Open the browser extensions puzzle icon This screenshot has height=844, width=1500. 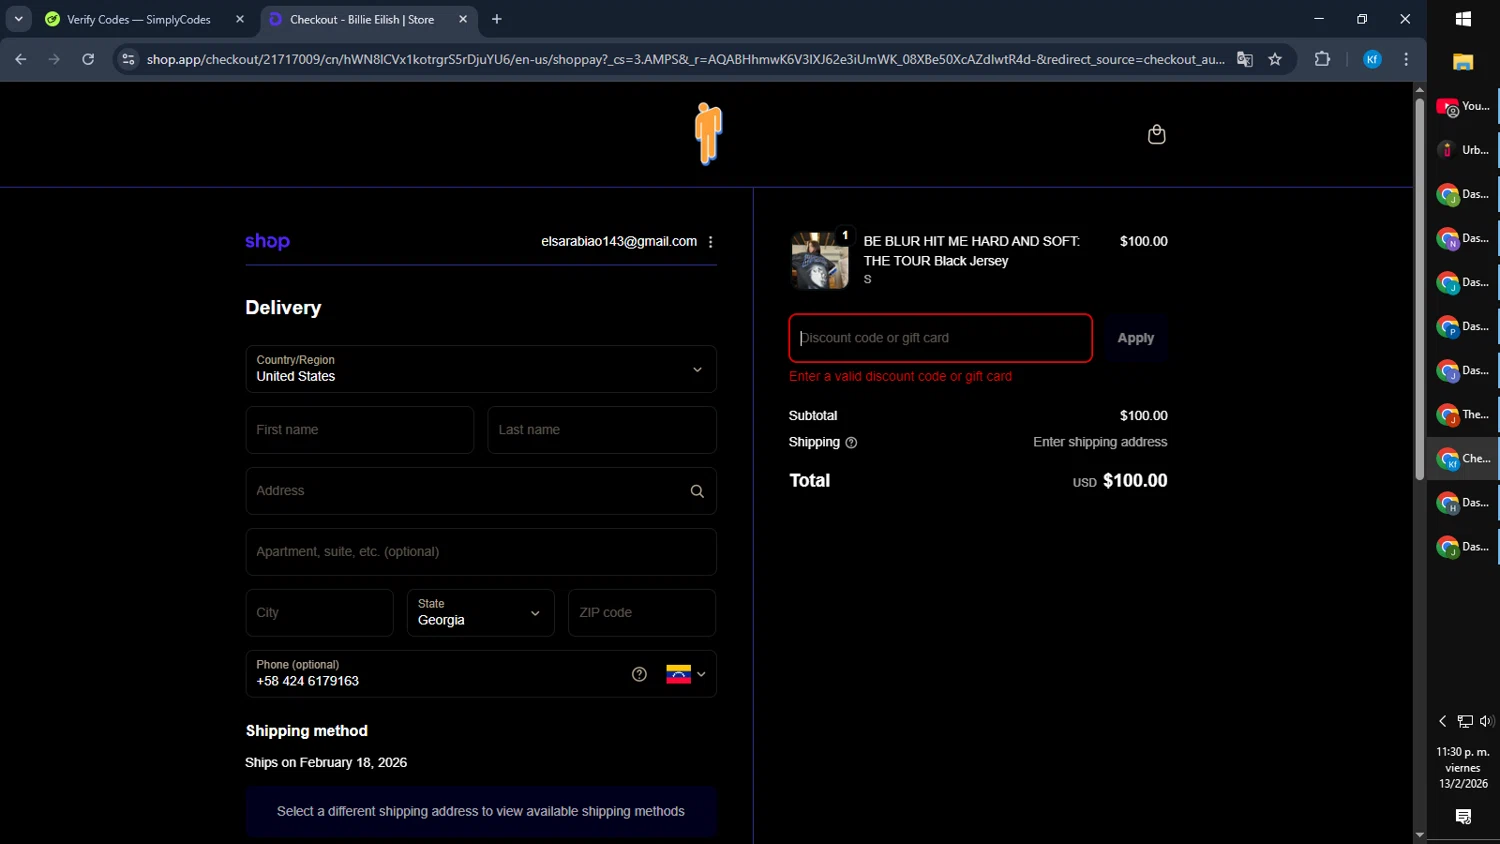tap(1322, 59)
